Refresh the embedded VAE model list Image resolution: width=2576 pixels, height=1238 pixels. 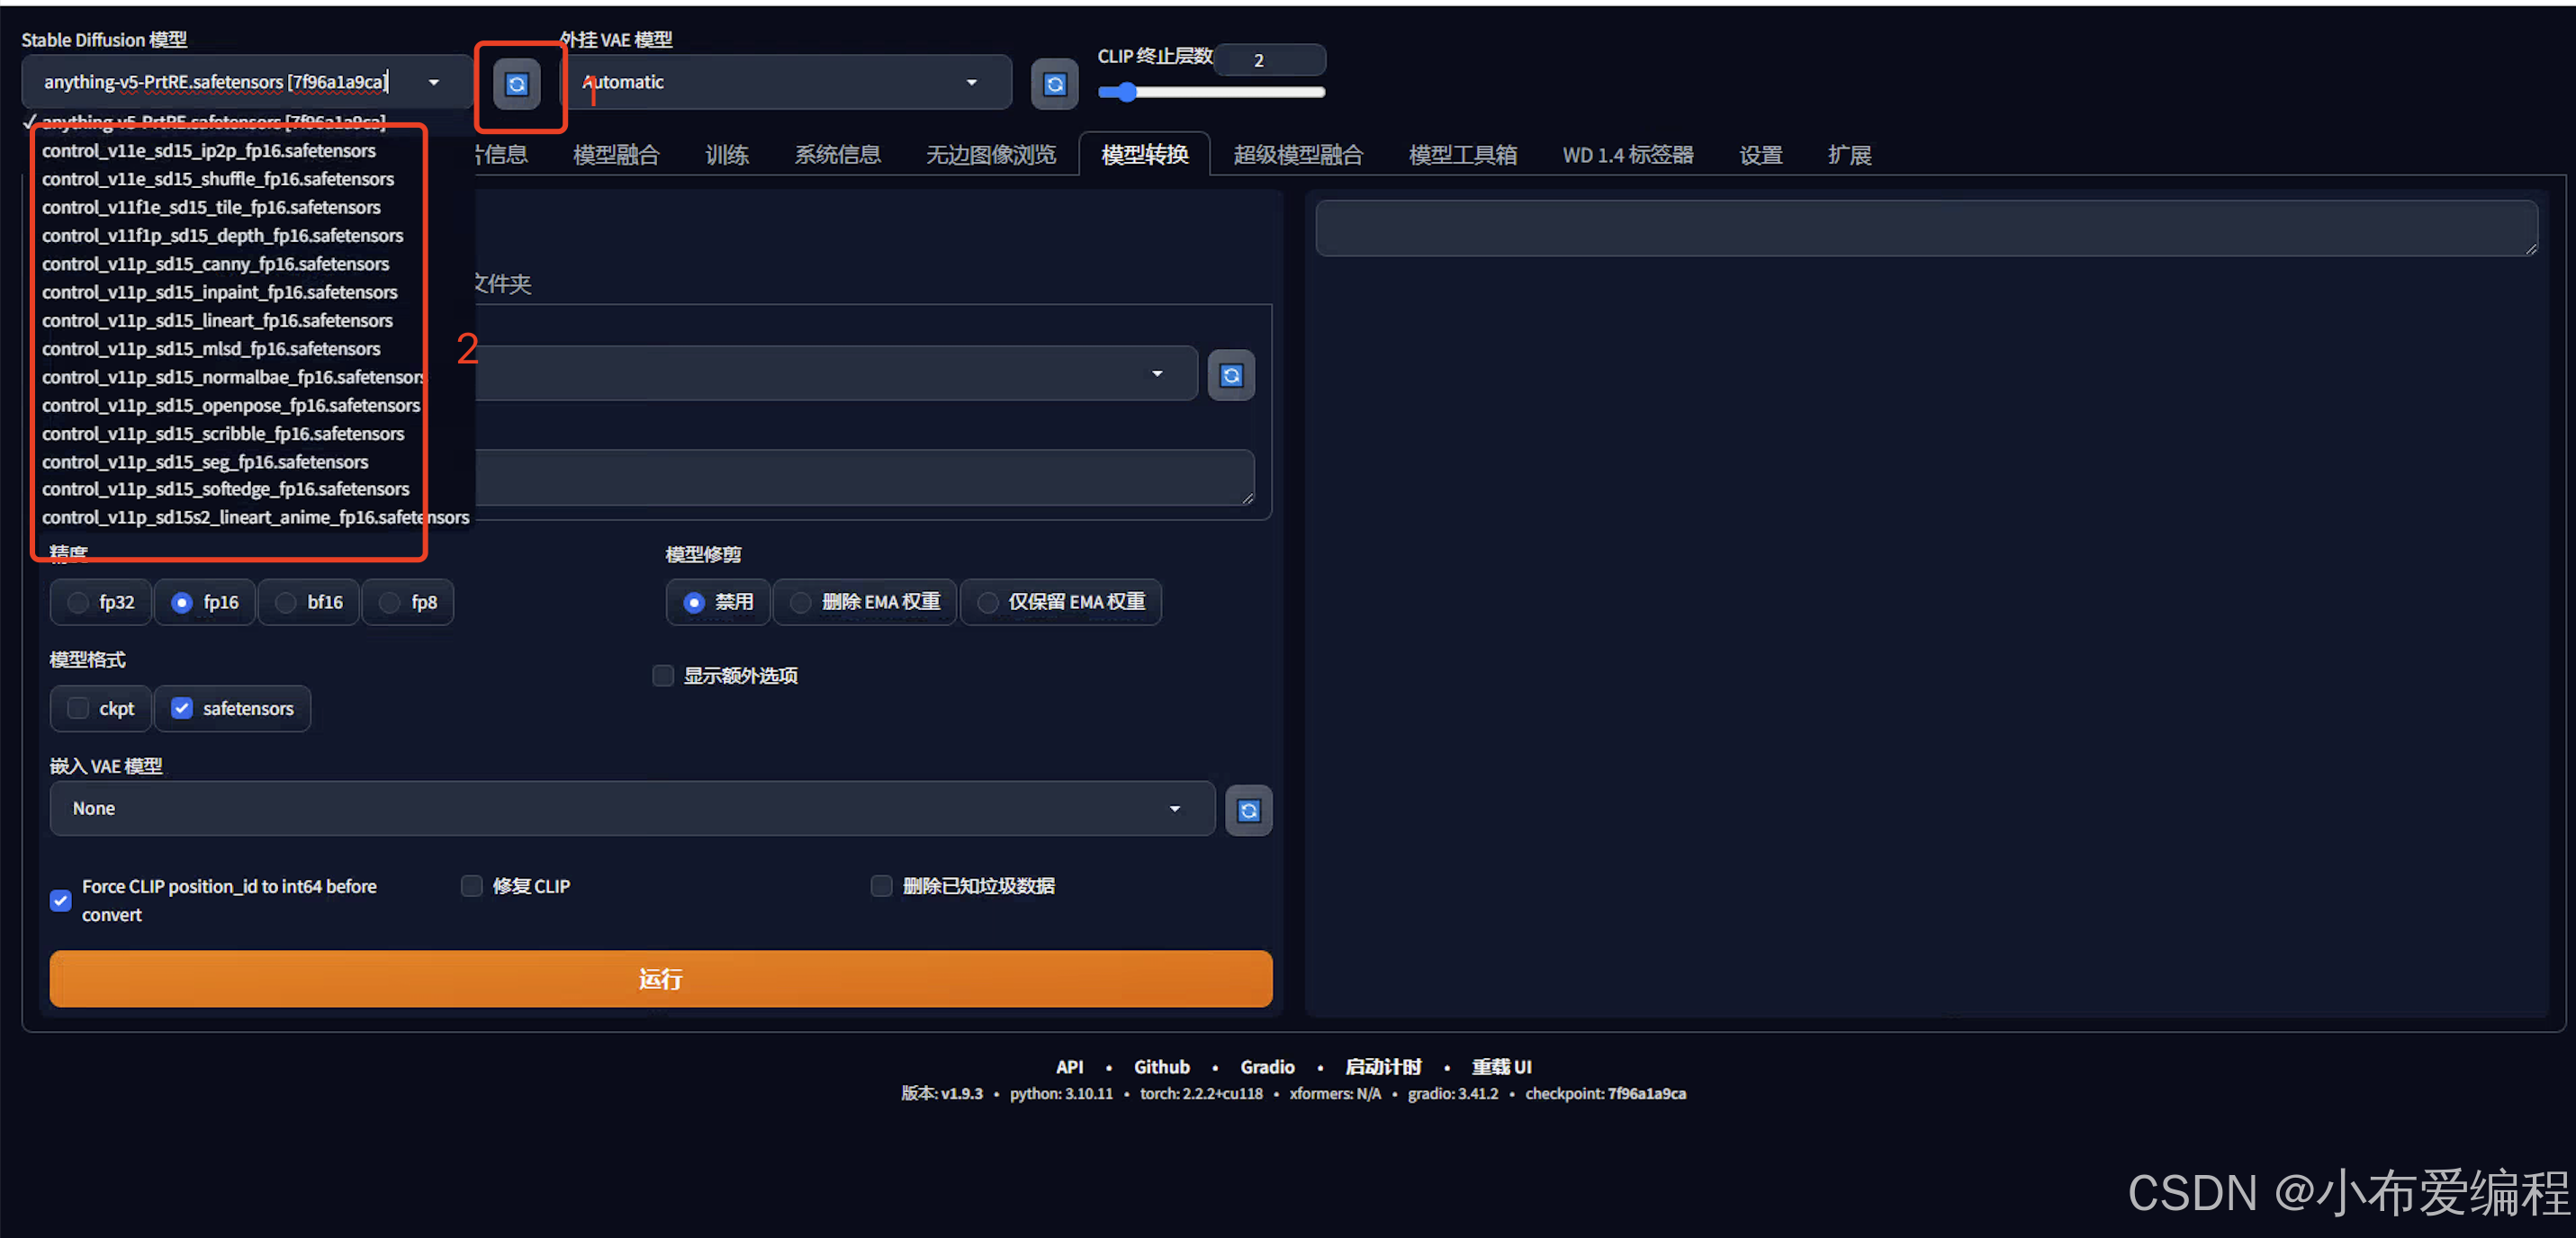pyautogui.click(x=1248, y=810)
